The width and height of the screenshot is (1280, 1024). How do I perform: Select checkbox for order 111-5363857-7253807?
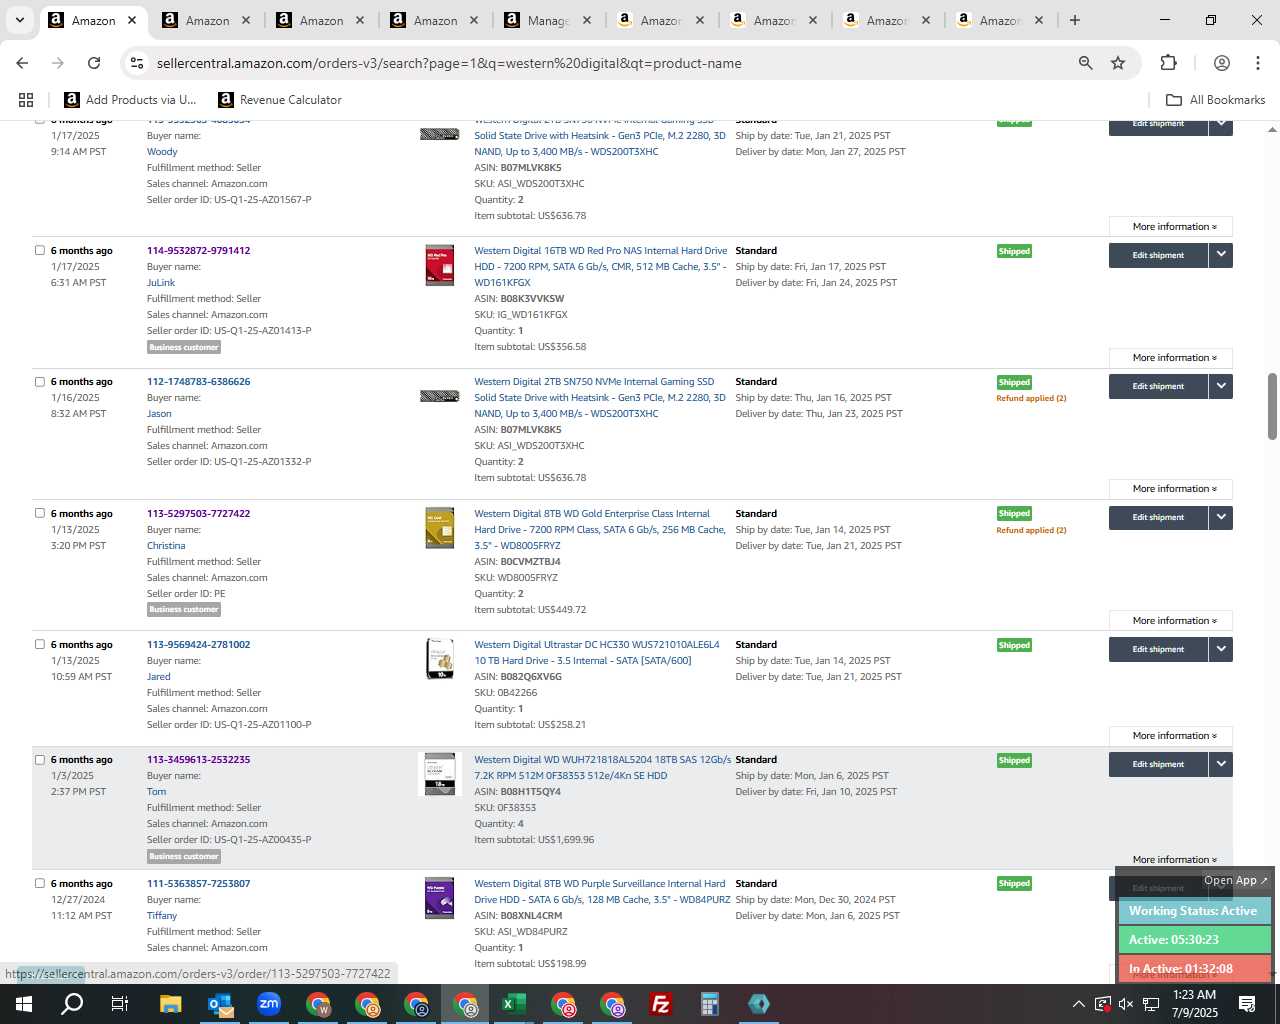pos(40,884)
